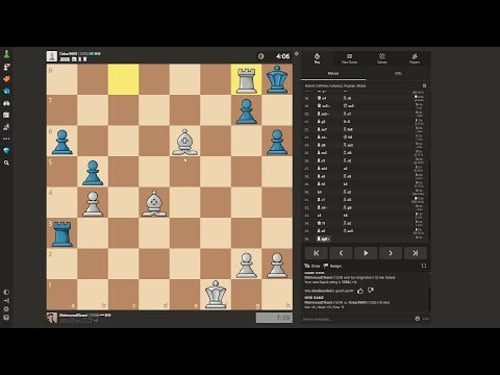Click the highlighted yellow c8 square

click(123, 80)
